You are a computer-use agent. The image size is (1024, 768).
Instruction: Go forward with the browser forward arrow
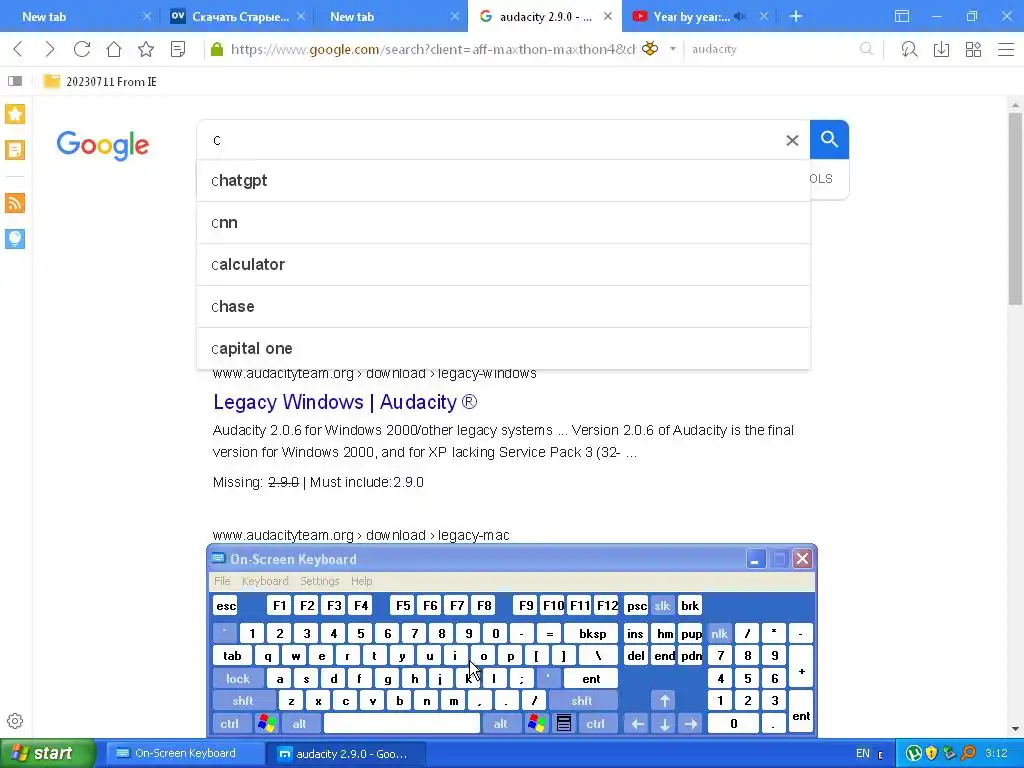coord(50,49)
